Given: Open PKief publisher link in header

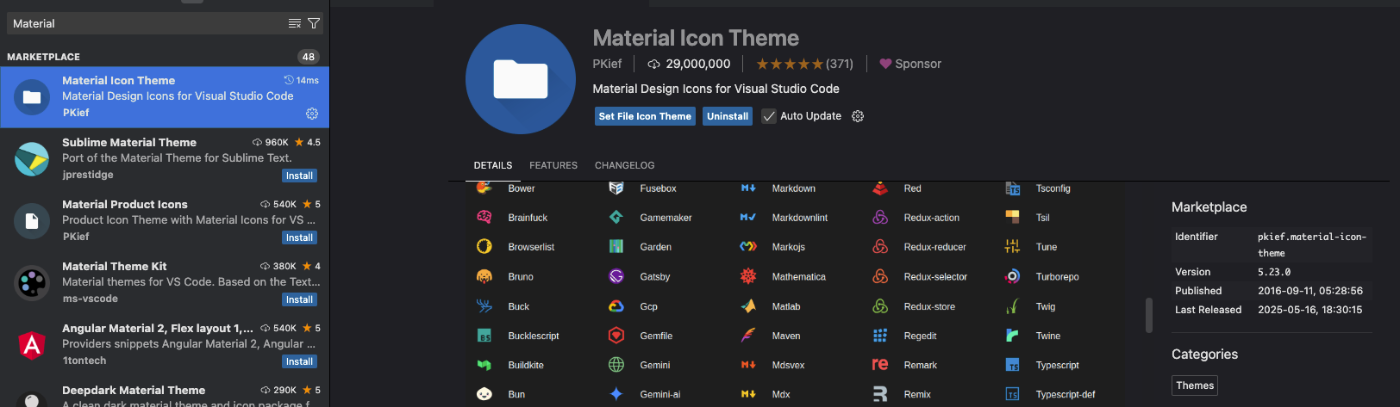Looking at the screenshot, I should (x=607, y=64).
